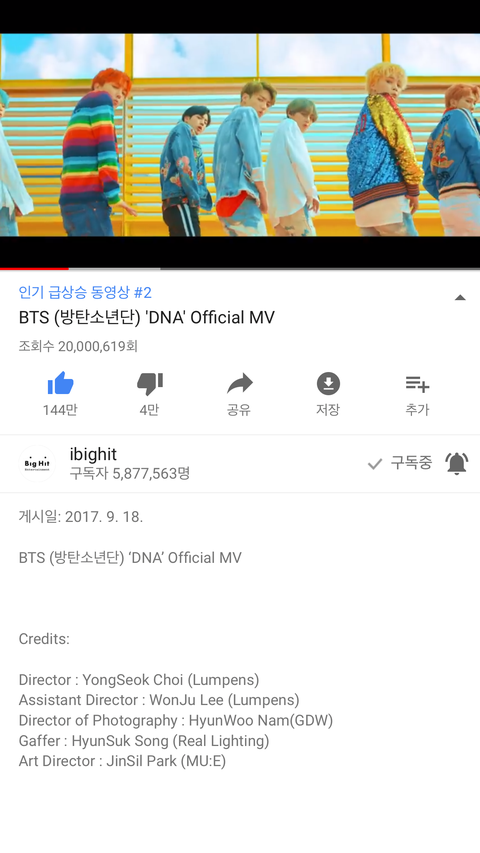
Task: Tap the thumbs-up like icon
Action: [x=60, y=384]
